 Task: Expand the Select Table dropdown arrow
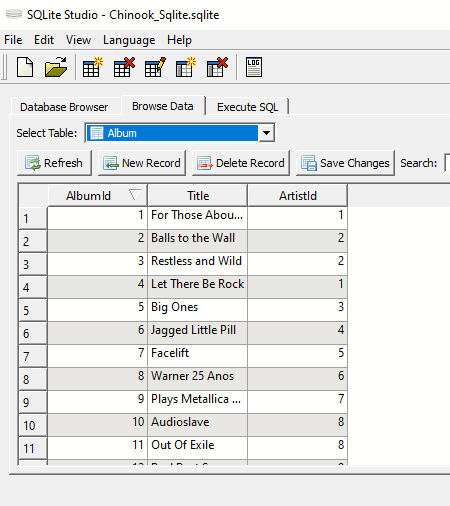click(x=266, y=133)
